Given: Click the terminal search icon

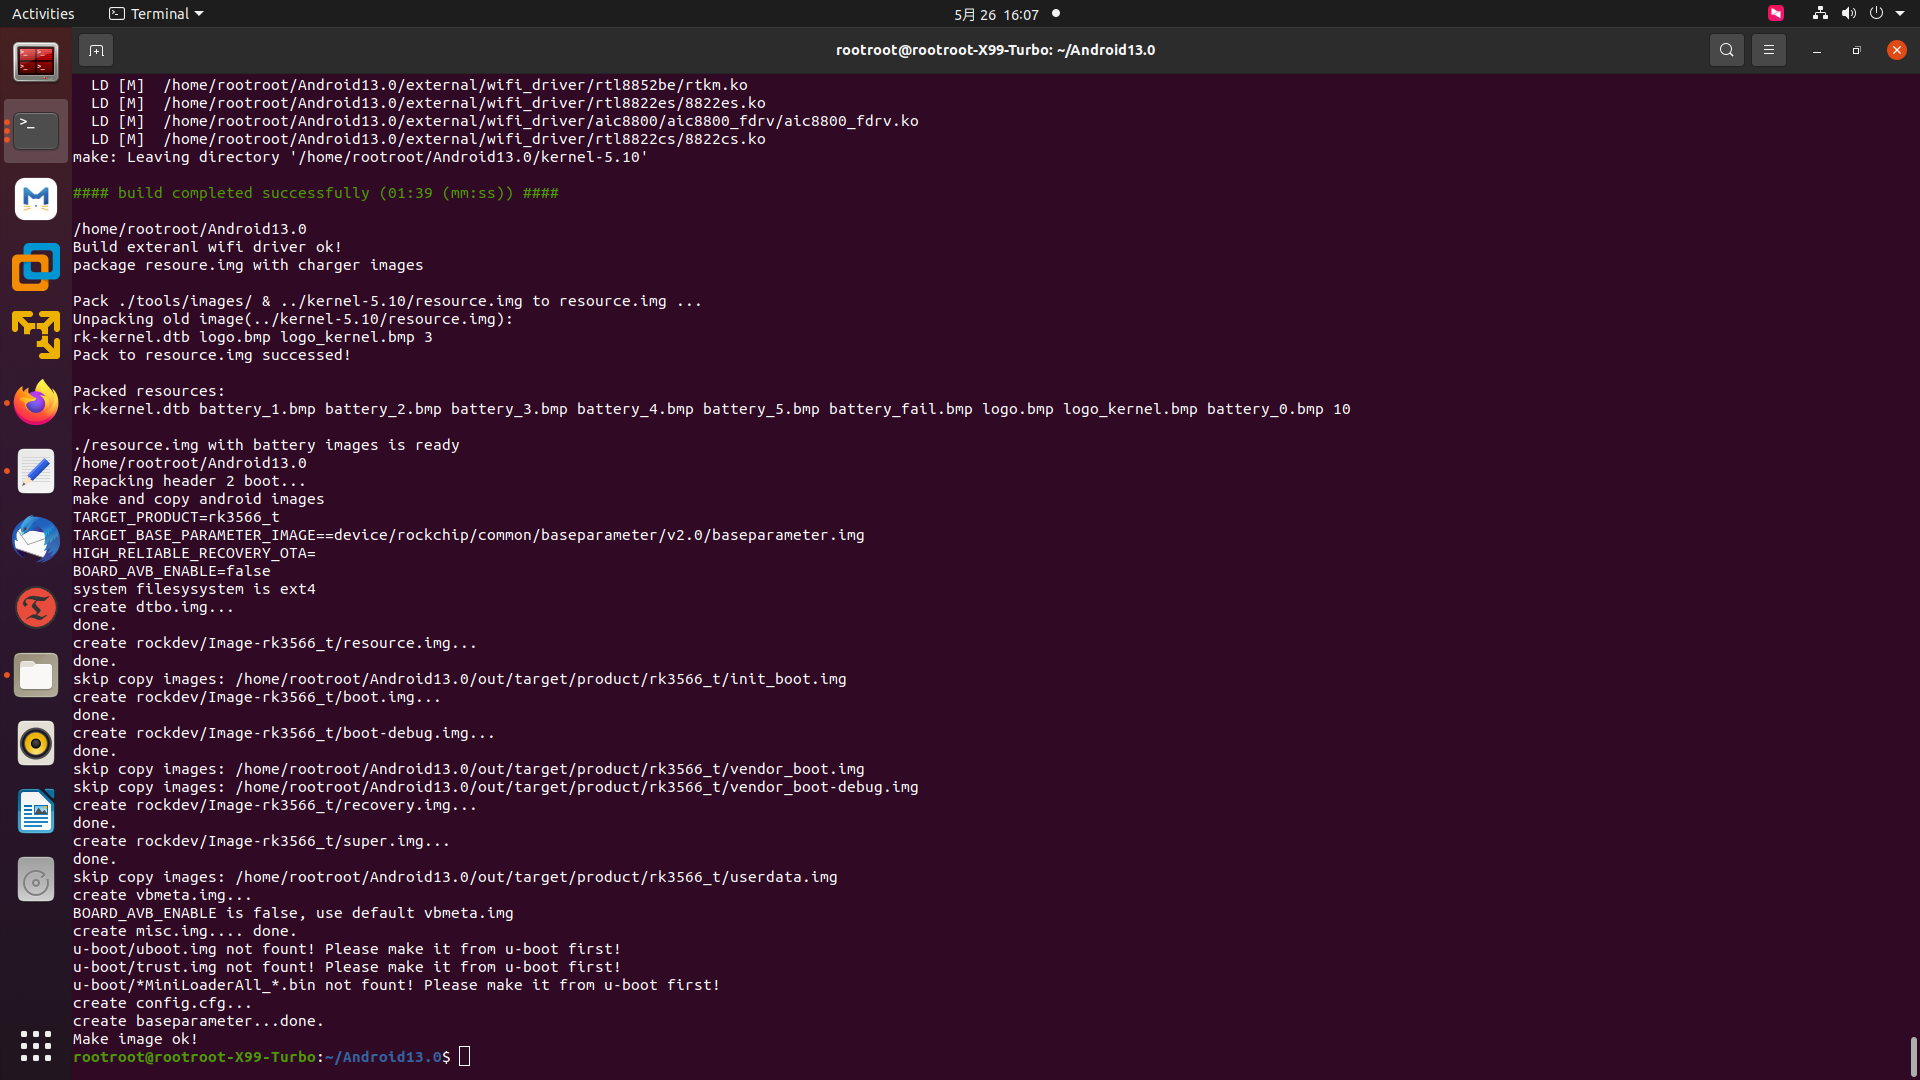Looking at the screenshot, I should coord(1726,50).
